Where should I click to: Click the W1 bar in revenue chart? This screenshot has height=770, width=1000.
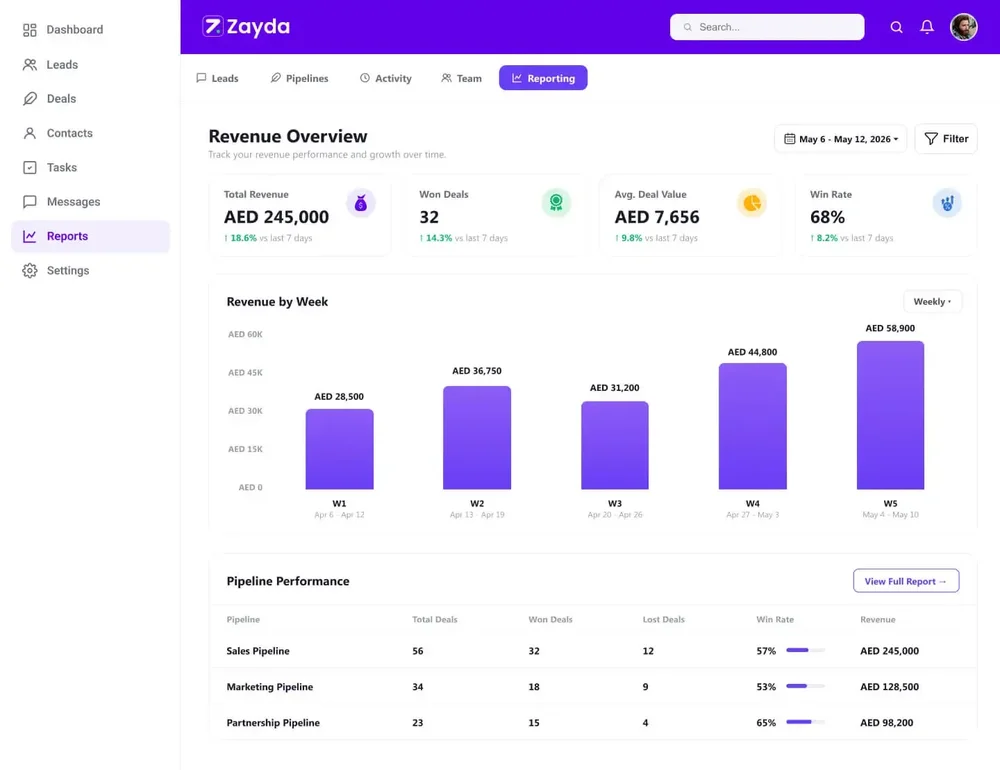click(339, 449)
